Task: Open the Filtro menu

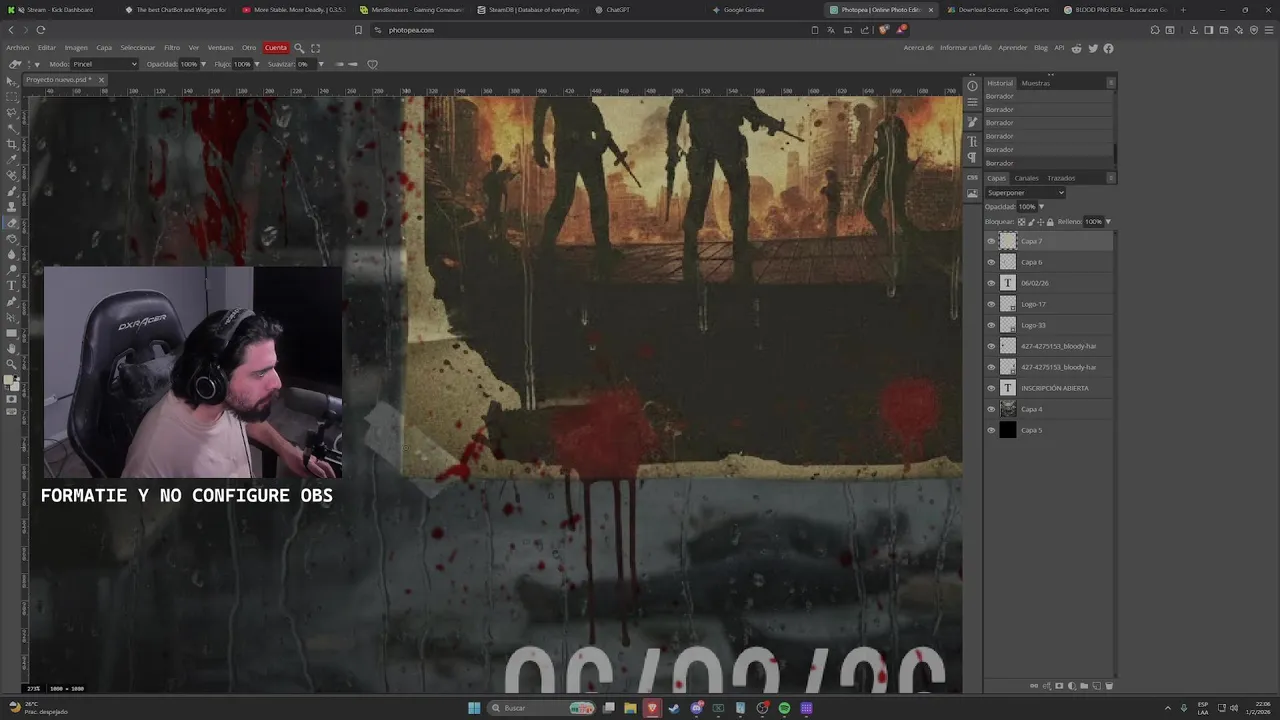Action: pyautogui.click(x=172, y=48)
